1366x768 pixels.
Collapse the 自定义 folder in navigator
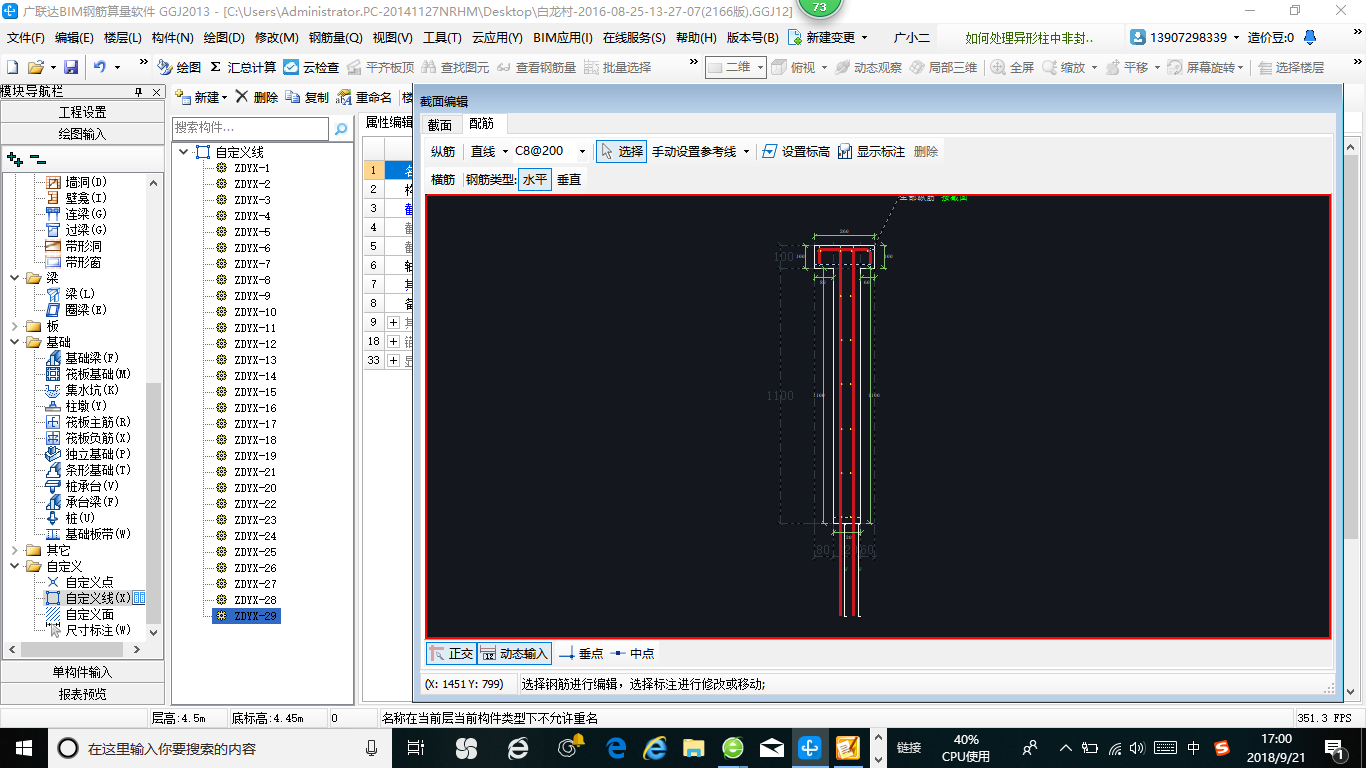click(x=14, y=566)
